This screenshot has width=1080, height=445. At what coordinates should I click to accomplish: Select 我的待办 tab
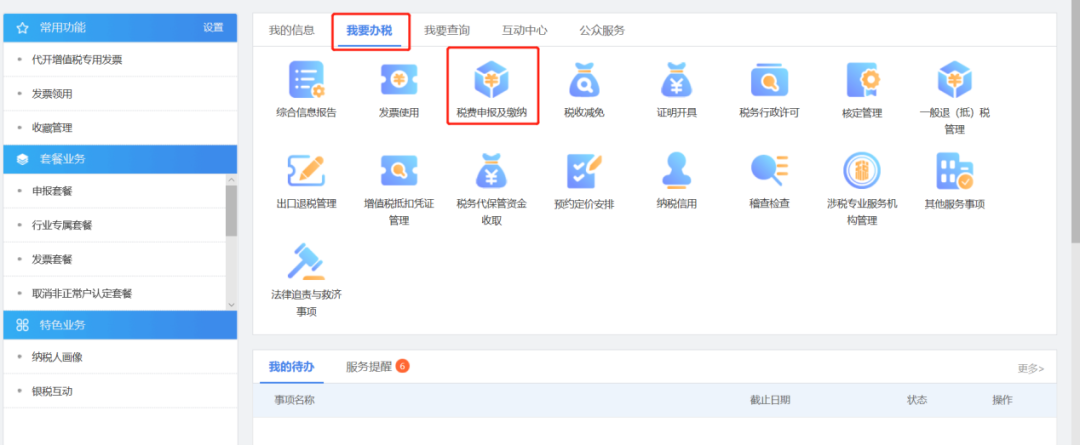(x=291, y=366)
